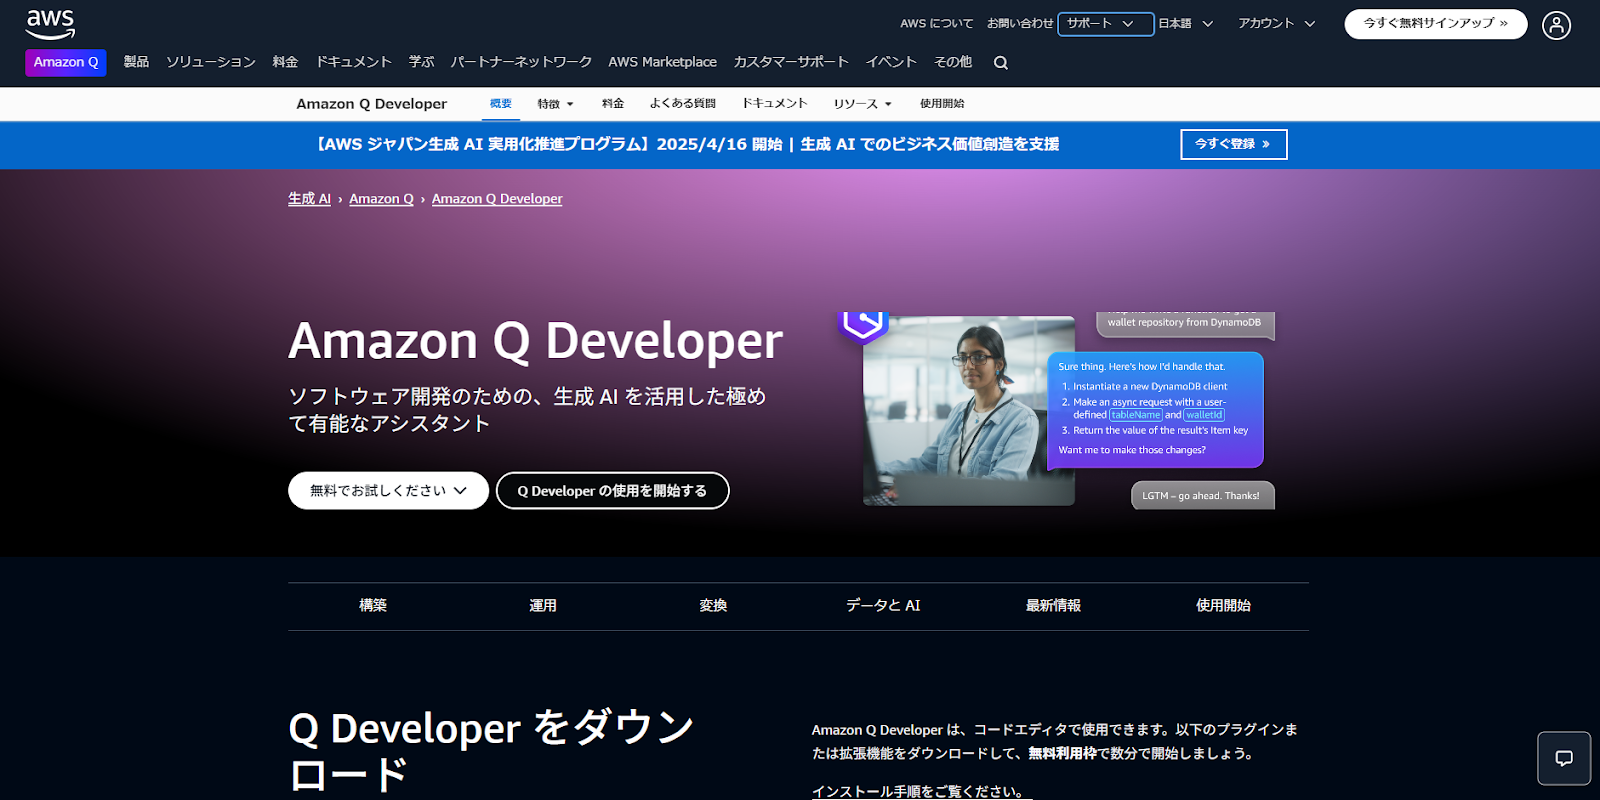Image resolution: width=1600 pixels, height=800 pixels.
Task: Click the developer photo in hero image
Action: pyautogui.click(x=969, y=411)
